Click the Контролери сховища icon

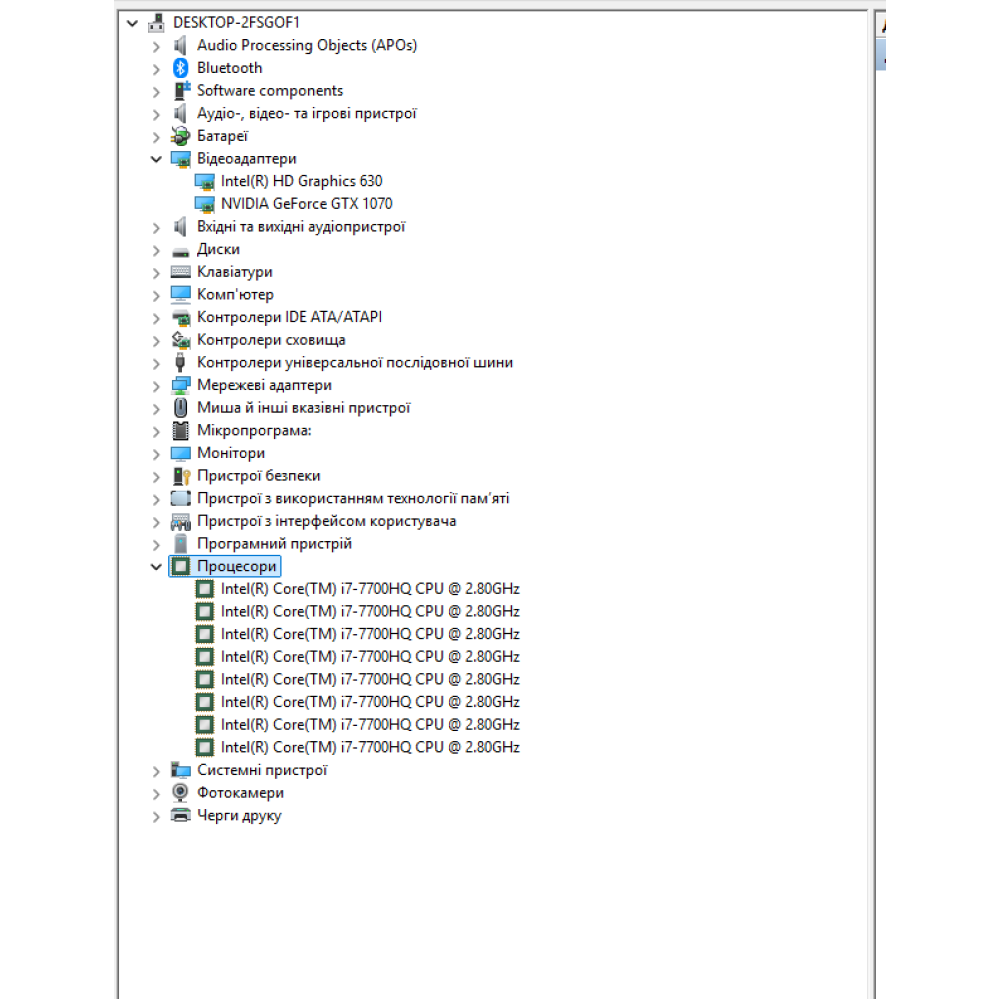(180, 340)
